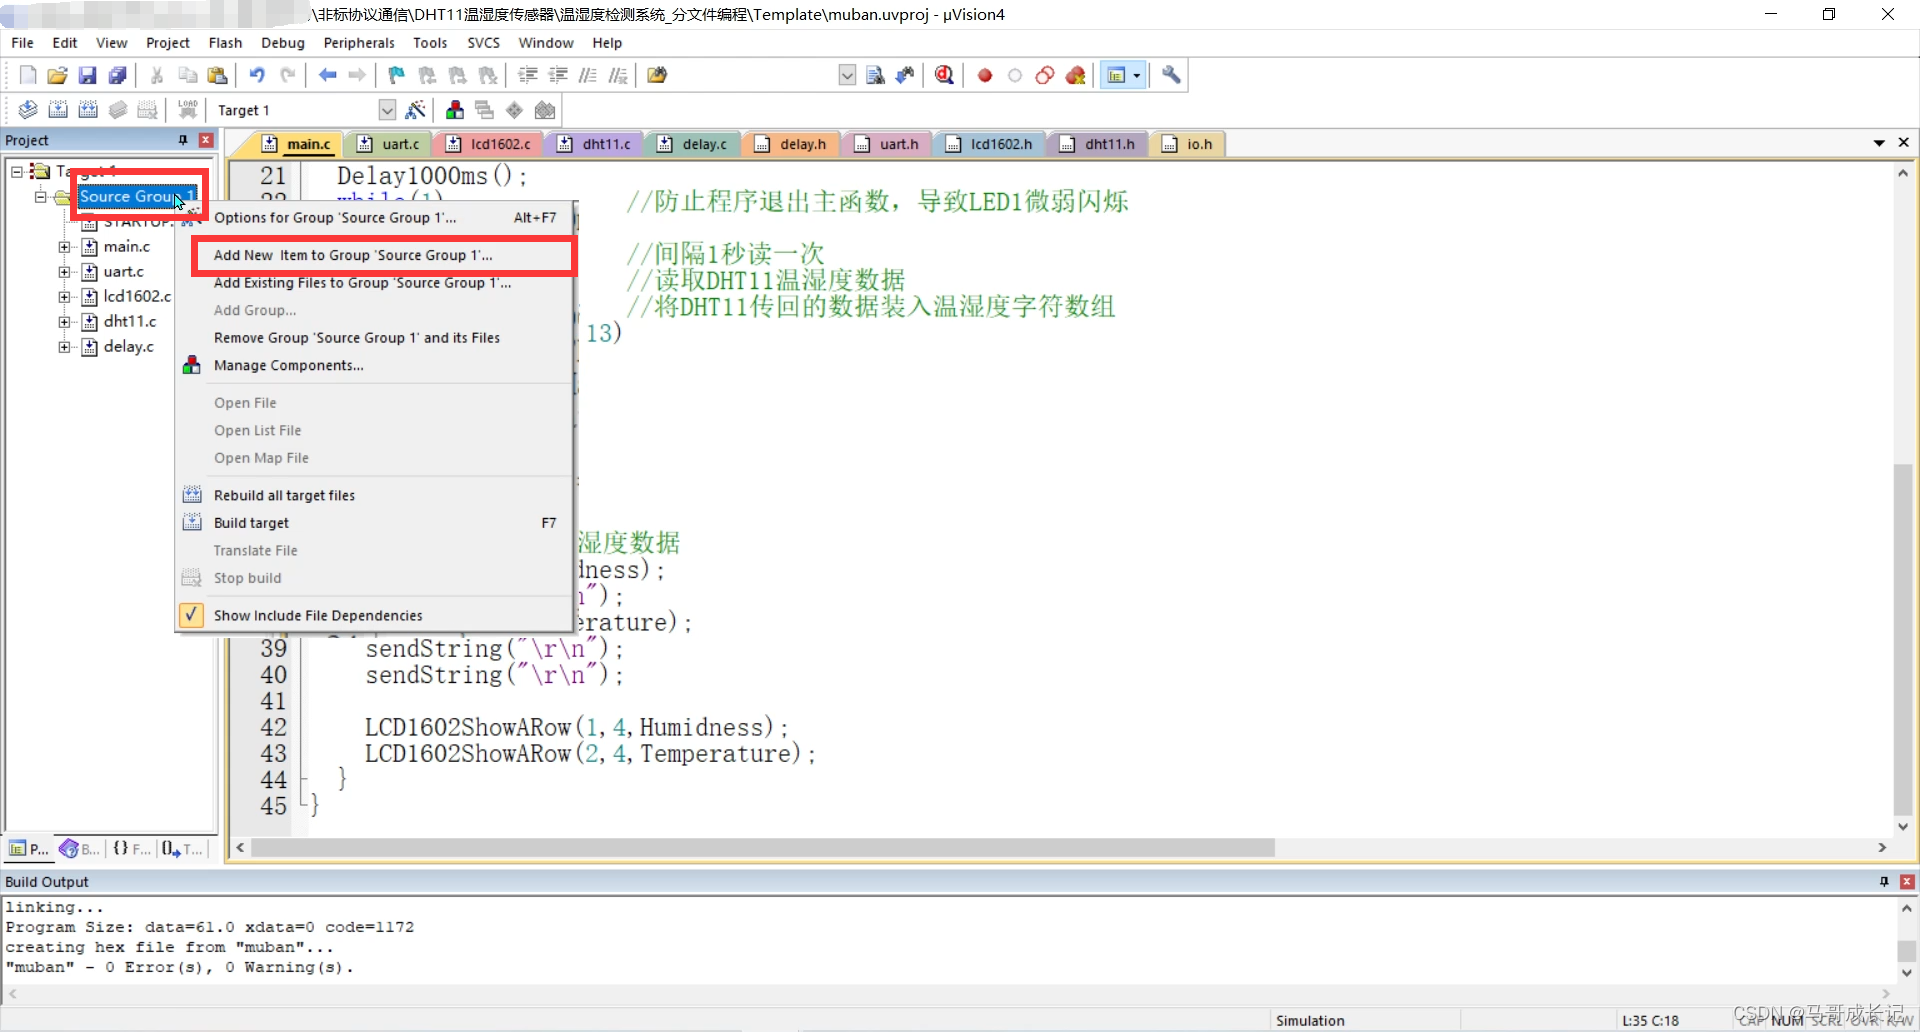
Task: Open the window layout dropdown arrow
Action: coord(1137,75)
